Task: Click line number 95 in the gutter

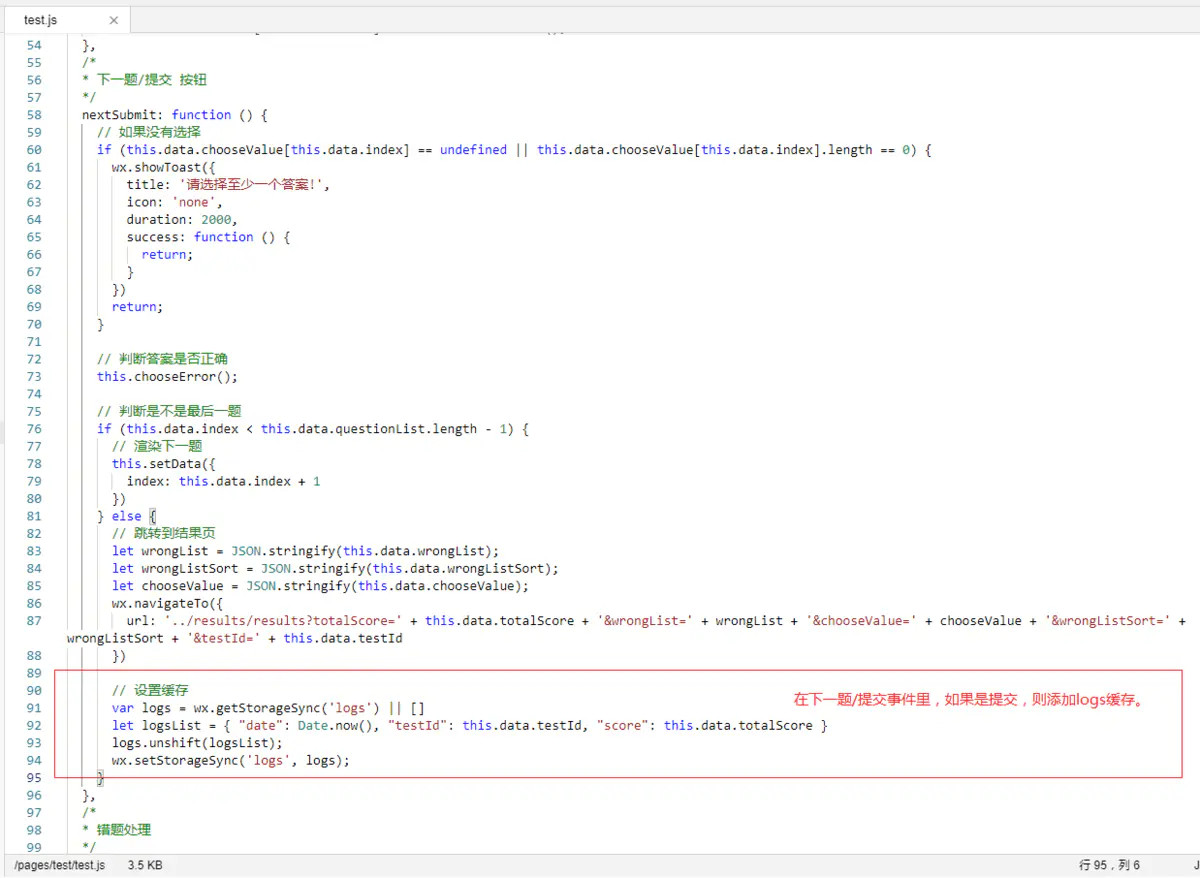Action: [33, 778]
